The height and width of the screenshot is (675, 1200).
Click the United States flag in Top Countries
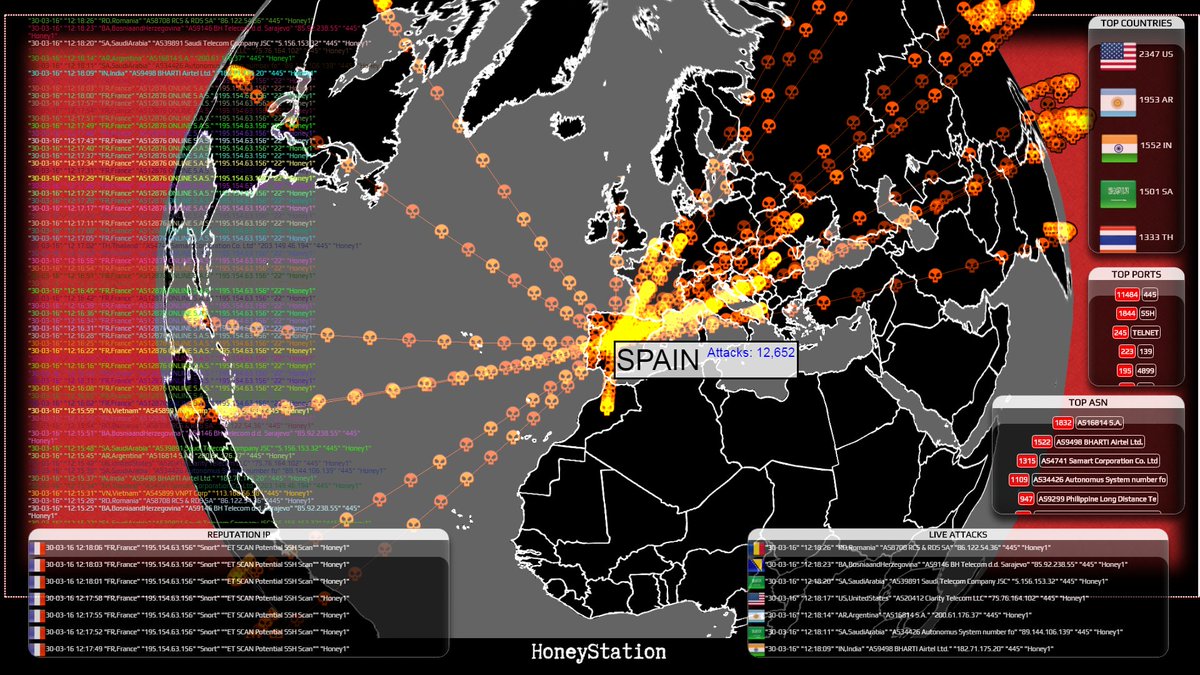coord(1118,55)
